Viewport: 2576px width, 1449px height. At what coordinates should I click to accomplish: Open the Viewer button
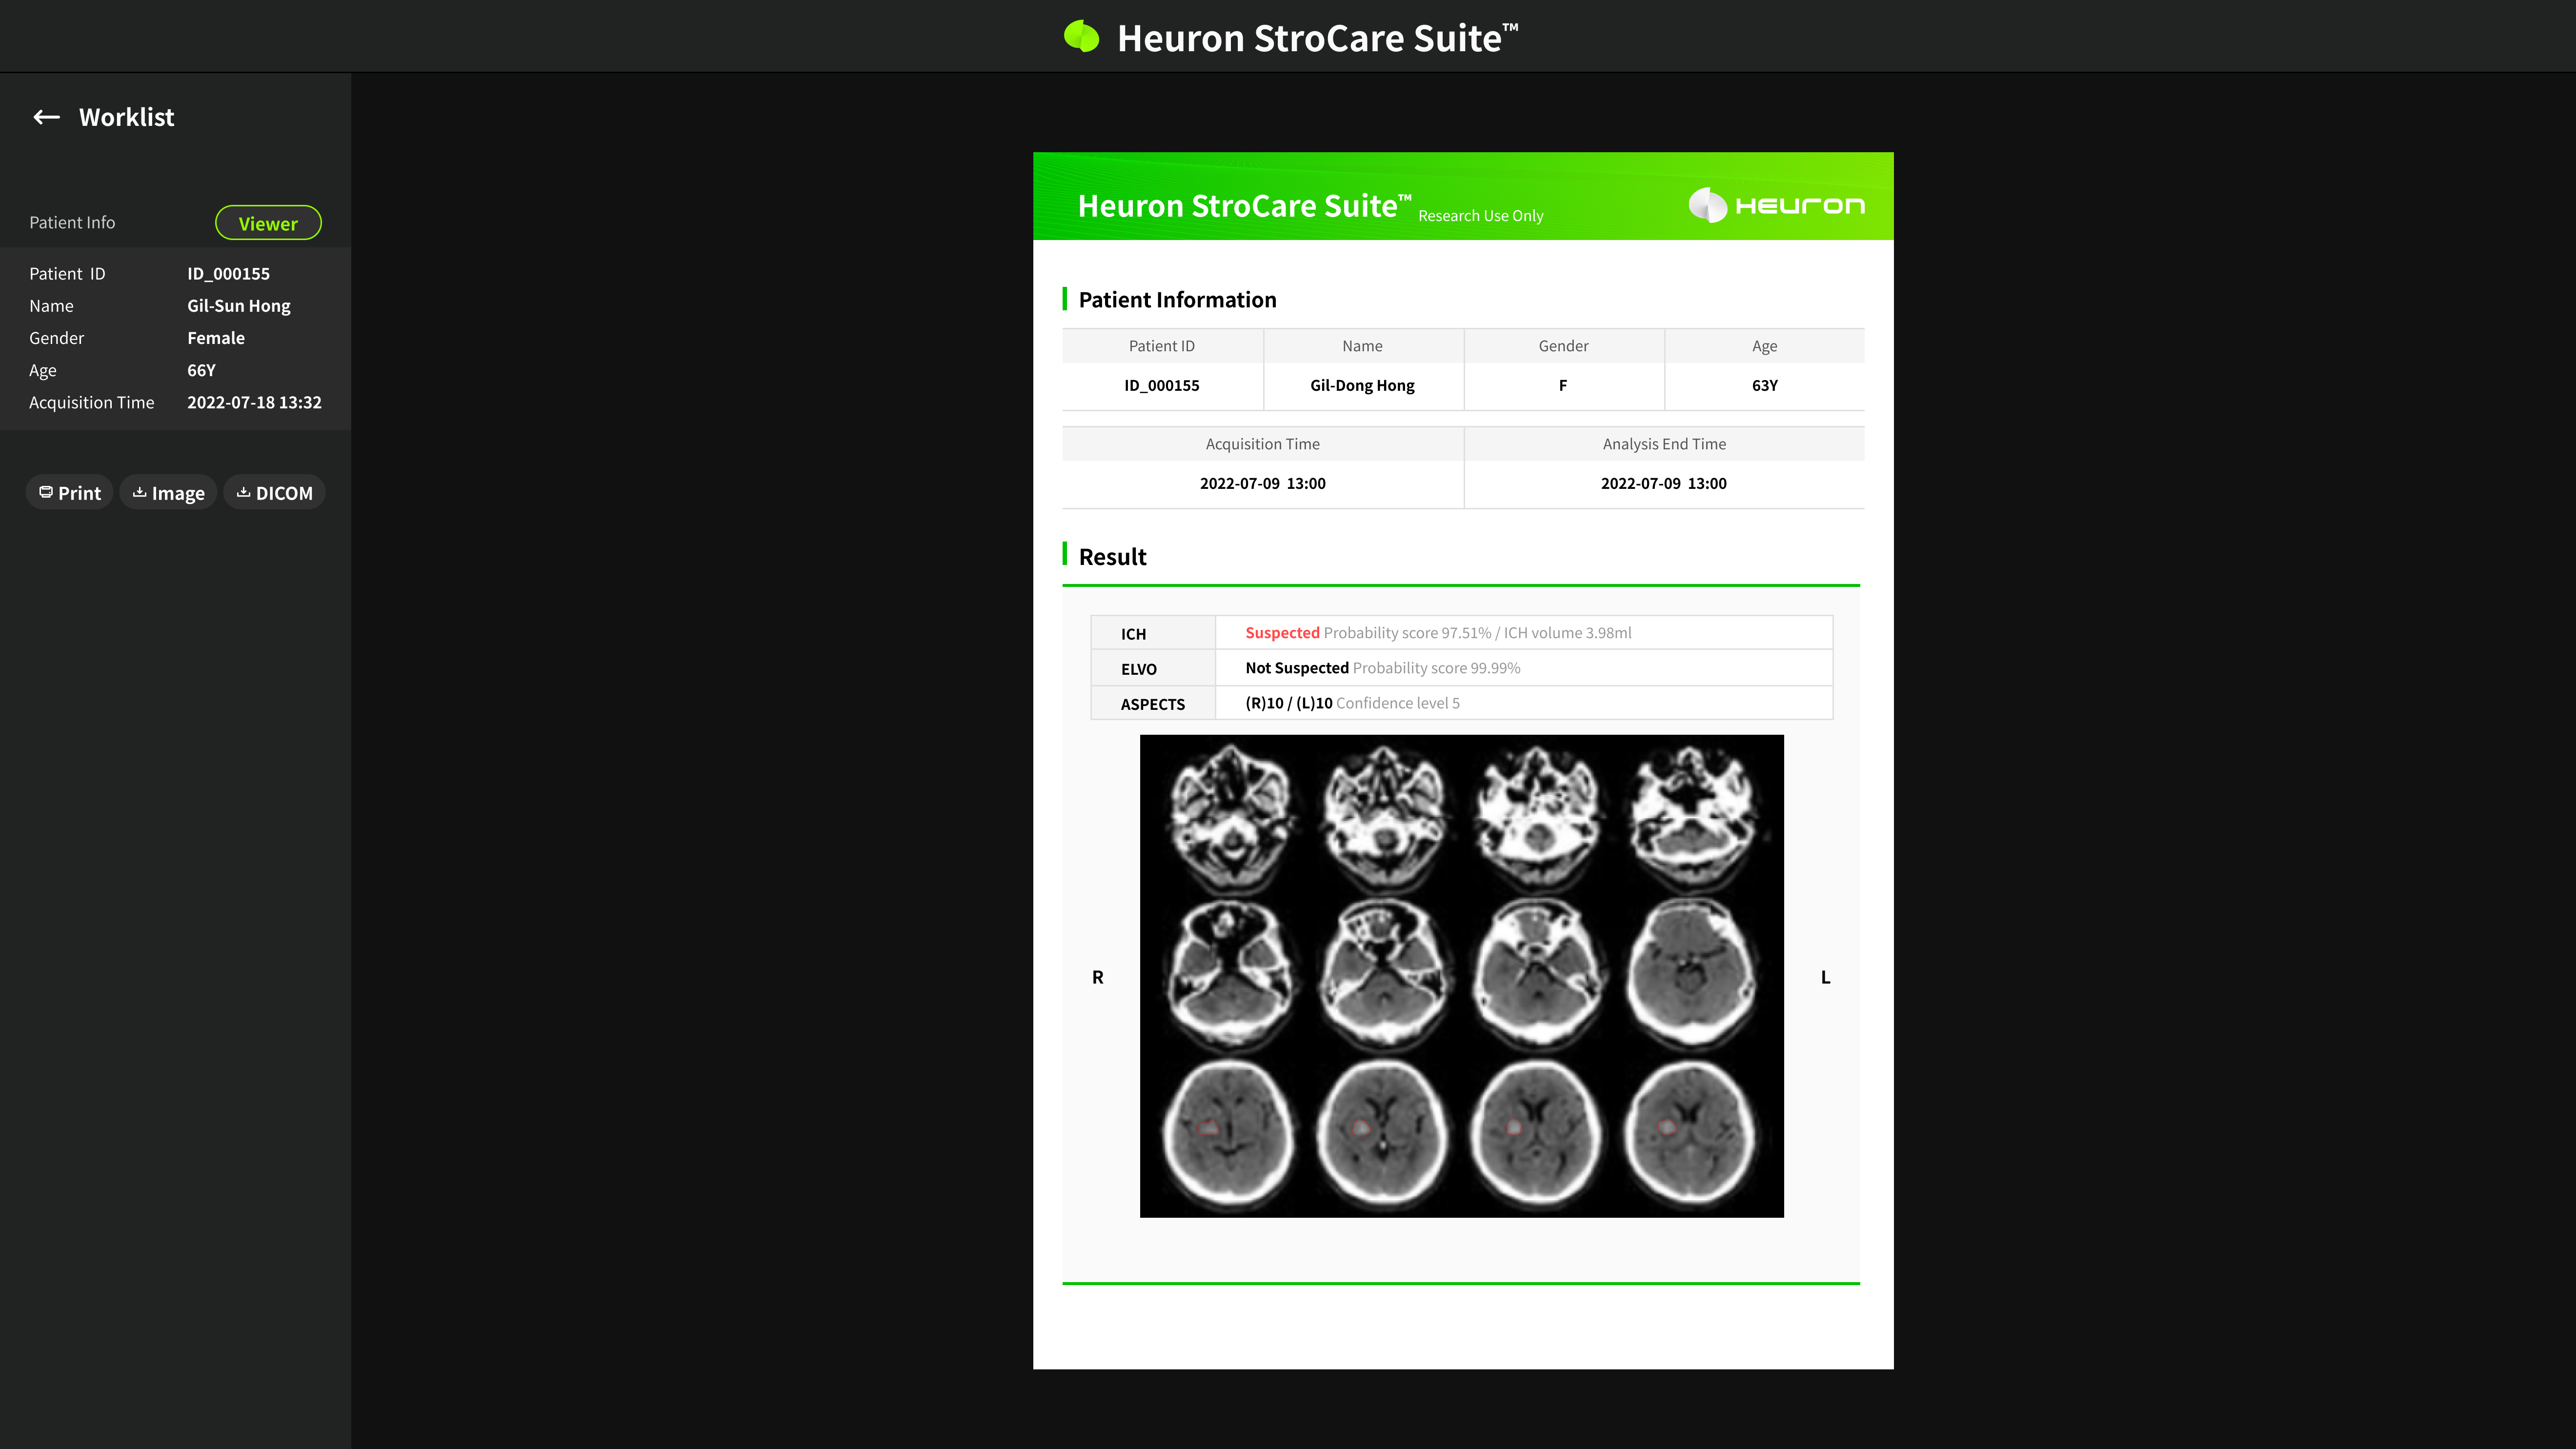click(268, 223)
